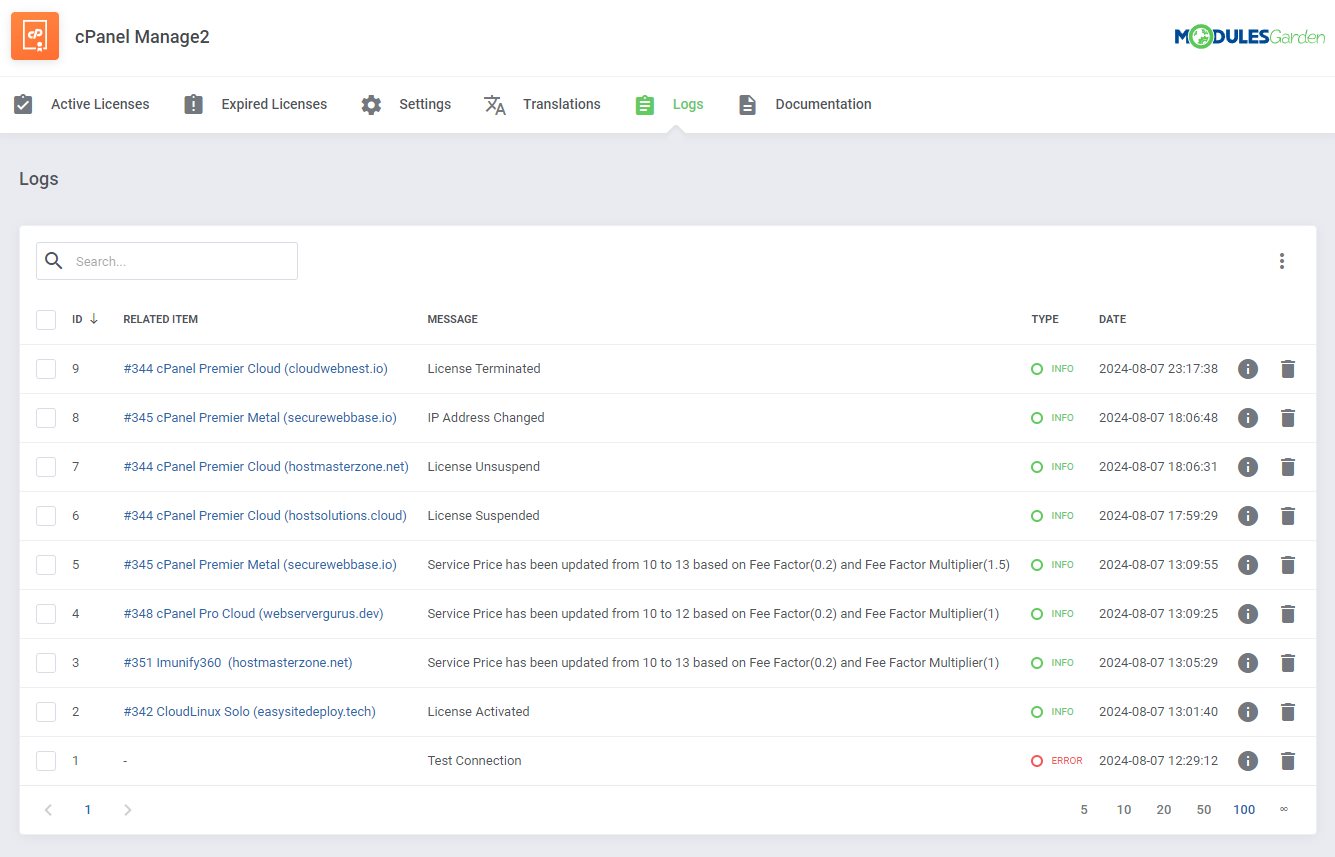Show info details for Test Connection log
The width and height of the screenshot is (1335, 857).
pos(1248,761)
